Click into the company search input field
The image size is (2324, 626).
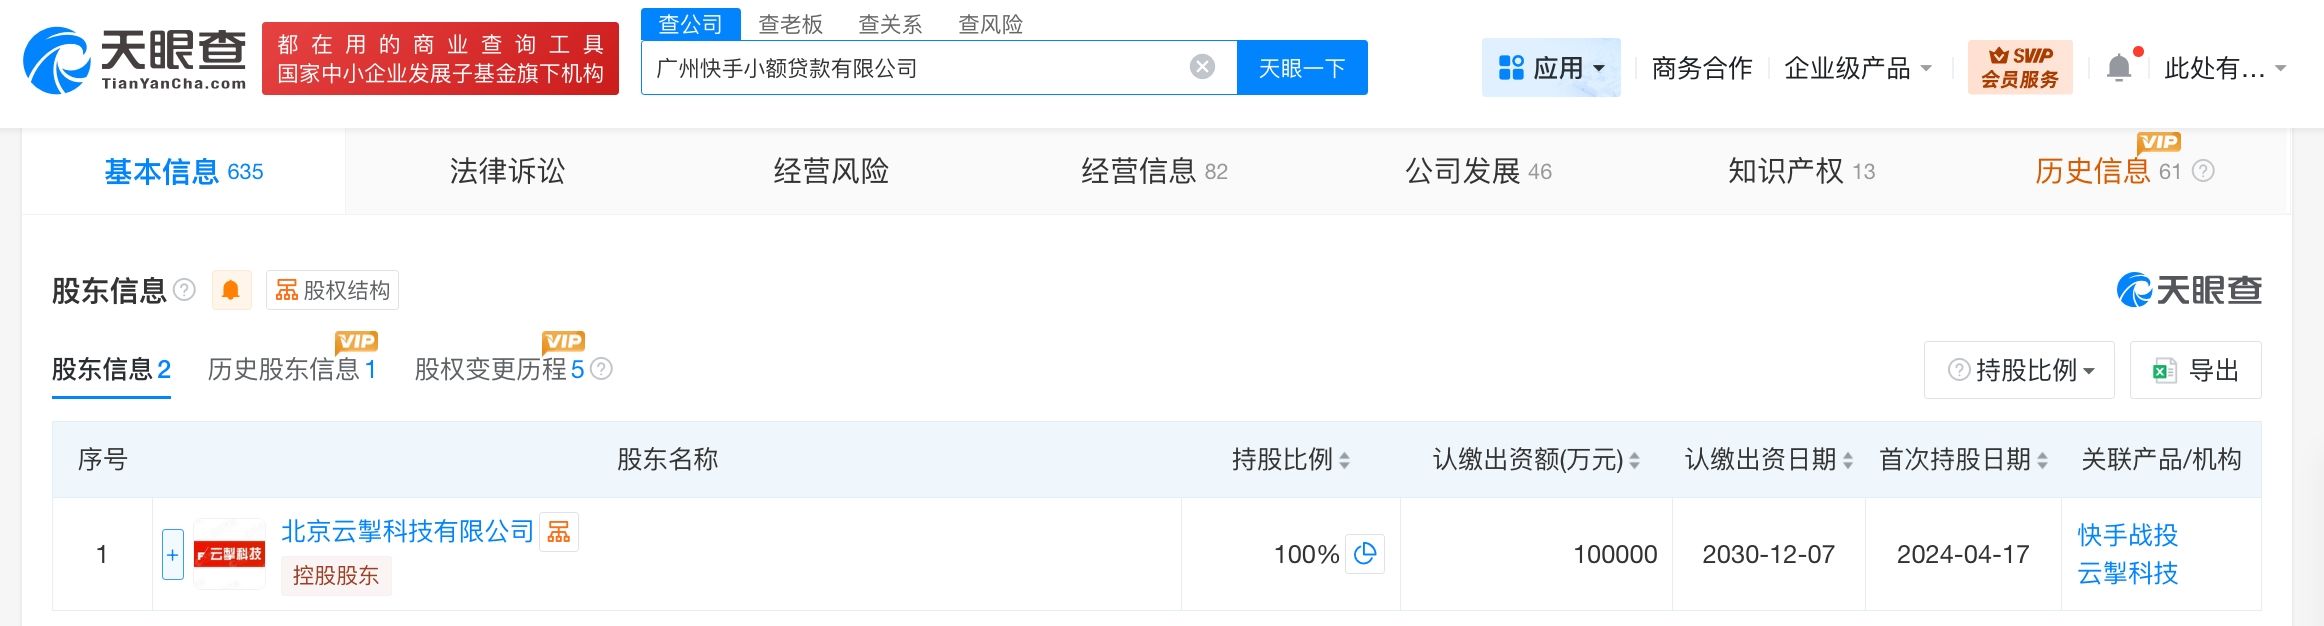coord(910,68)
